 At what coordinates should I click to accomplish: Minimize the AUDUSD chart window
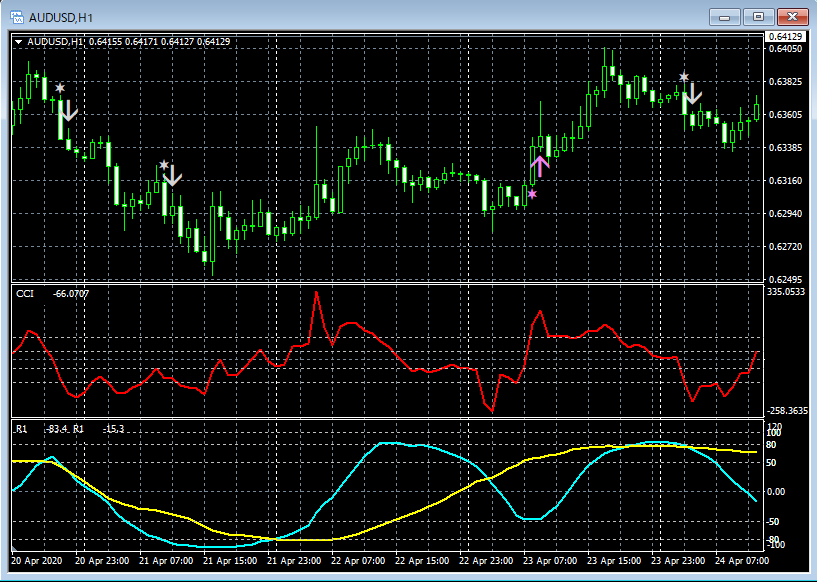click(x=724, y=17)
